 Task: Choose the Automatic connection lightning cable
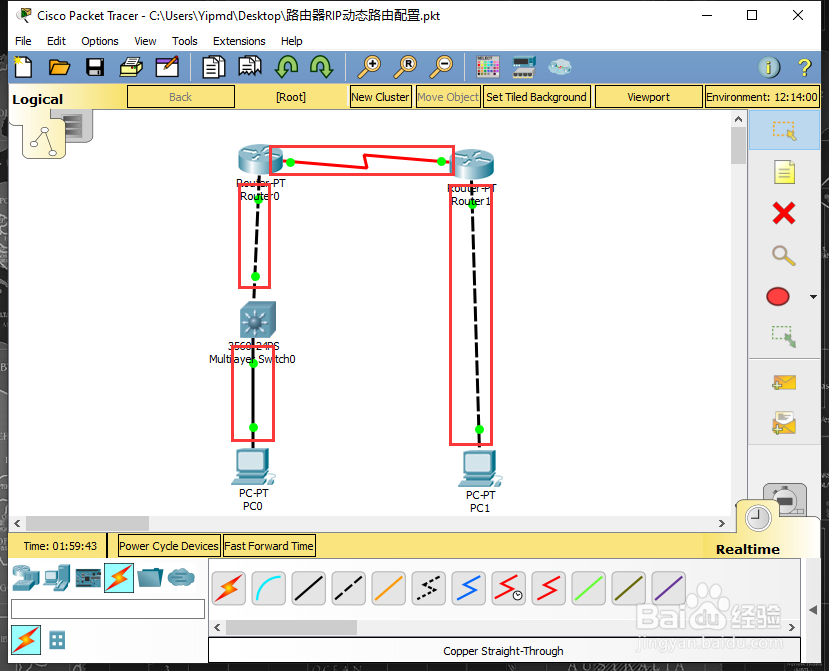pyautogui.click(x=229, y=588)
